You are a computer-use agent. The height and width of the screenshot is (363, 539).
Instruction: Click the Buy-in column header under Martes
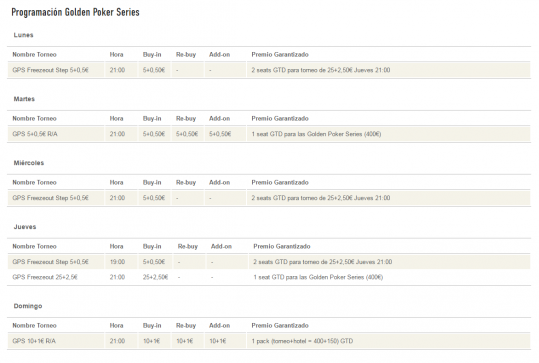(x=152, y=119)
